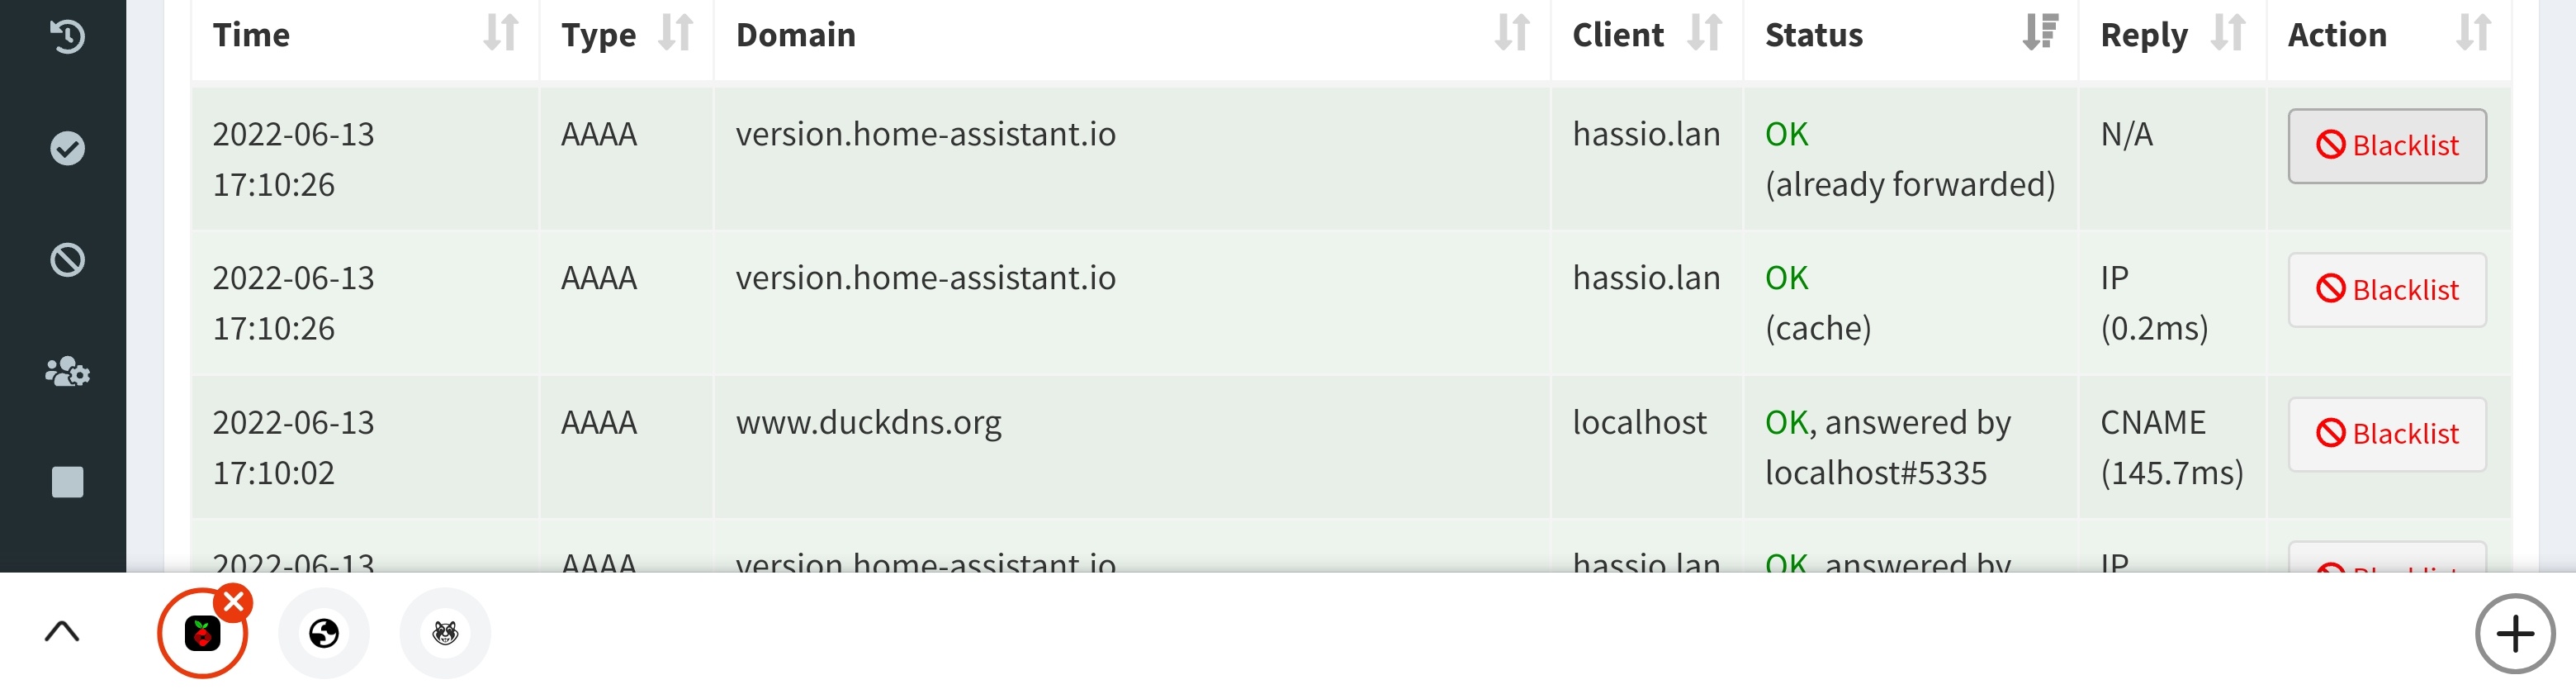Image resolution: width=2576 pixels, height=694 pixels.
Task: Switch to the Pi-hole raspberry tab
Action: [x=202, y=633]
